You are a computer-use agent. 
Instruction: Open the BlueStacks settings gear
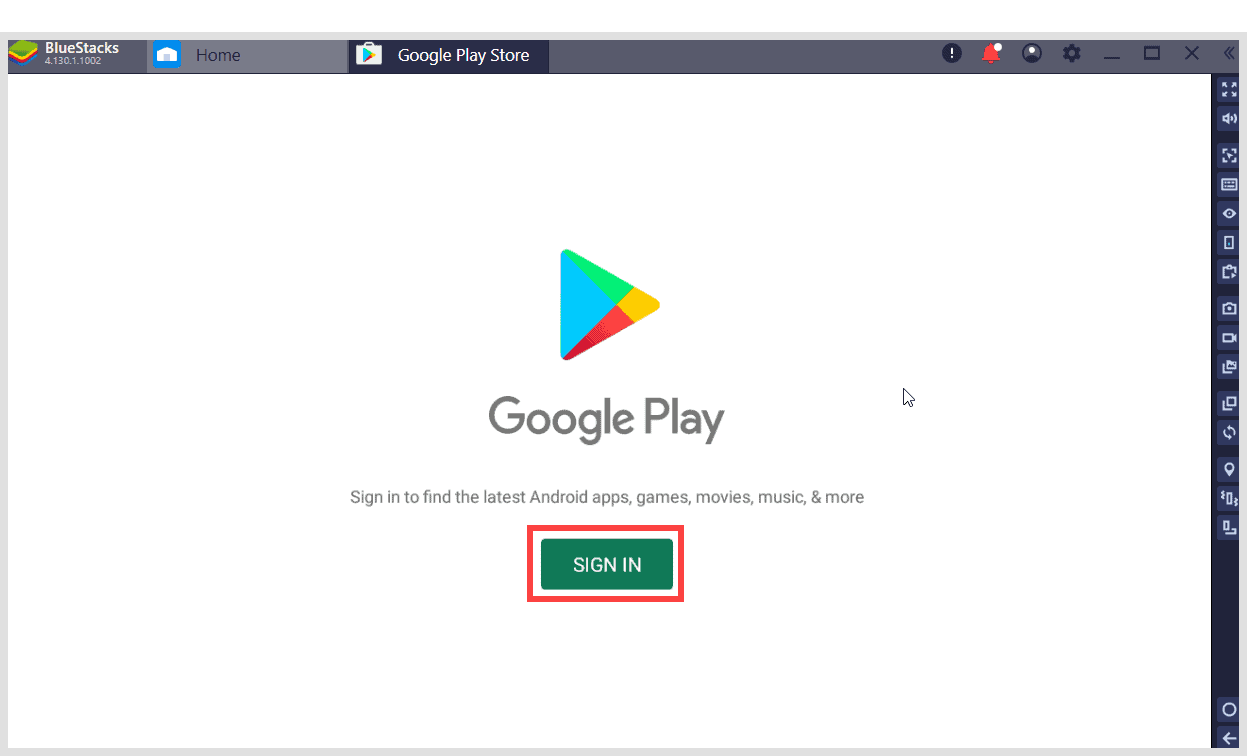coord(1072,54)
